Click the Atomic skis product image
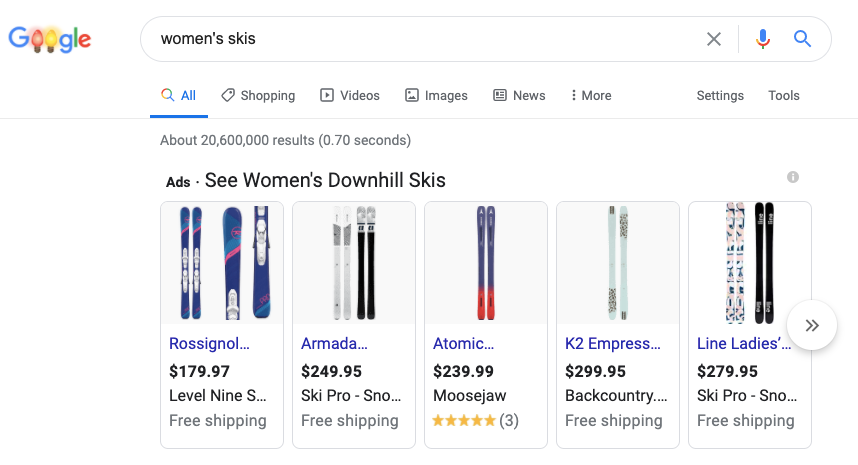This screenshot has width=858, height=465. click(486, 263)
